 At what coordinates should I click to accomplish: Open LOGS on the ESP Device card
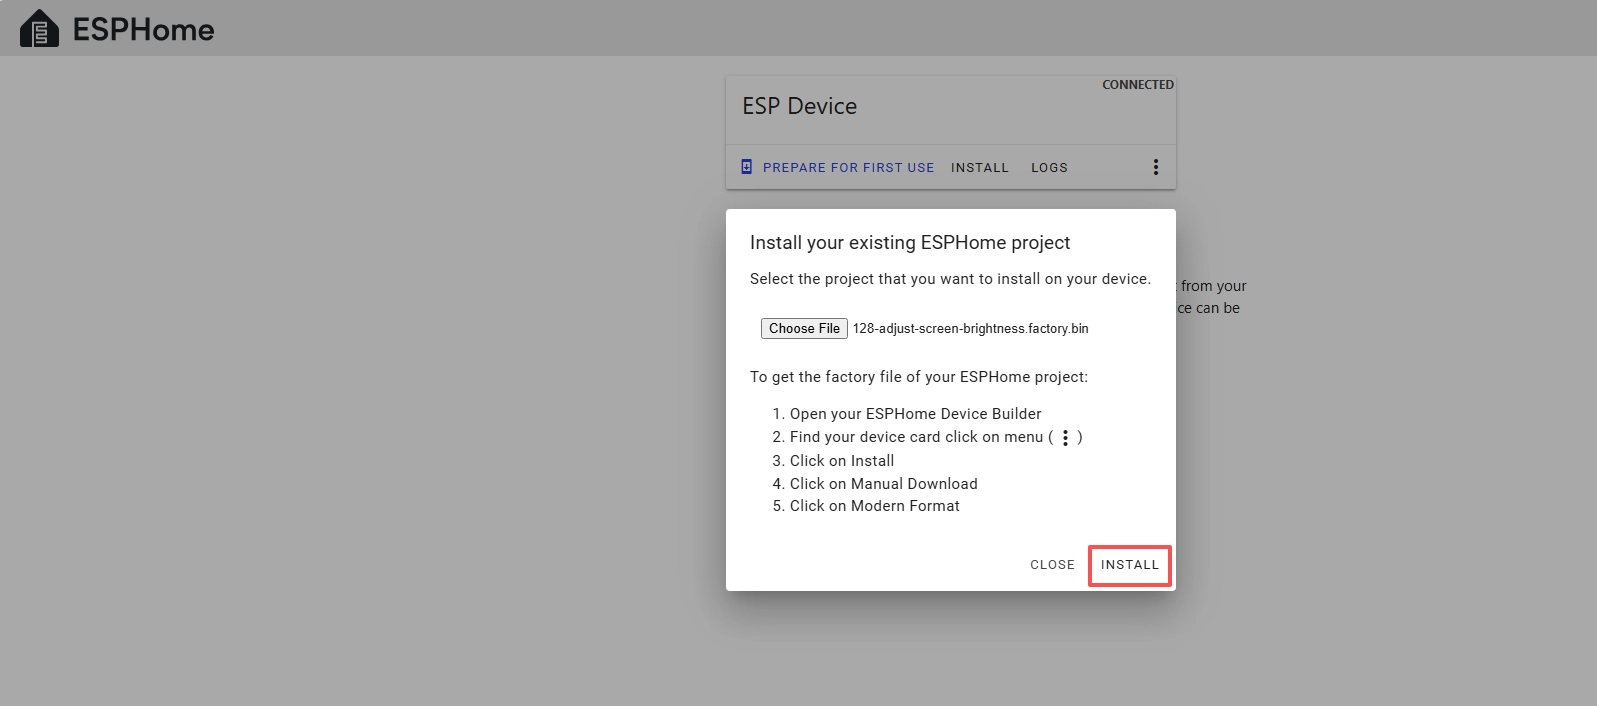coord(1049,168)
